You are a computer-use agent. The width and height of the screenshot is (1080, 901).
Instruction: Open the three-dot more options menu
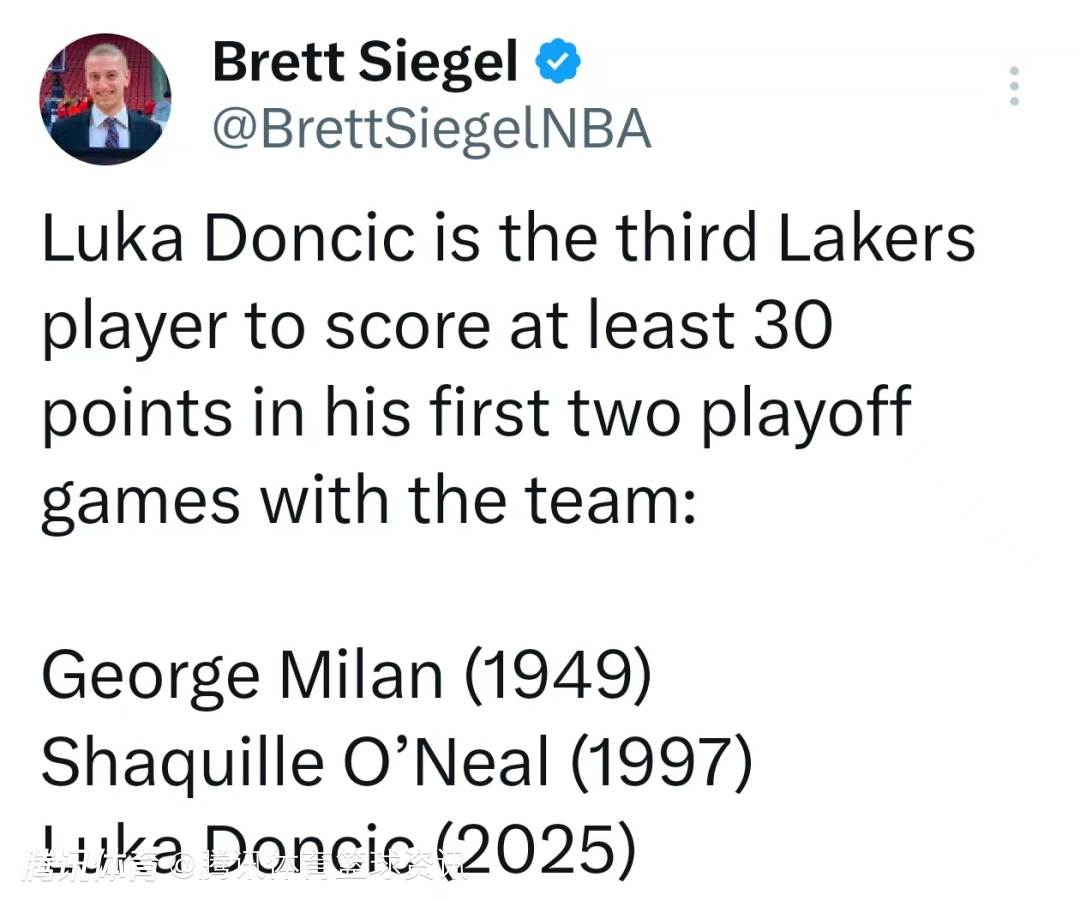(1014, 86)
